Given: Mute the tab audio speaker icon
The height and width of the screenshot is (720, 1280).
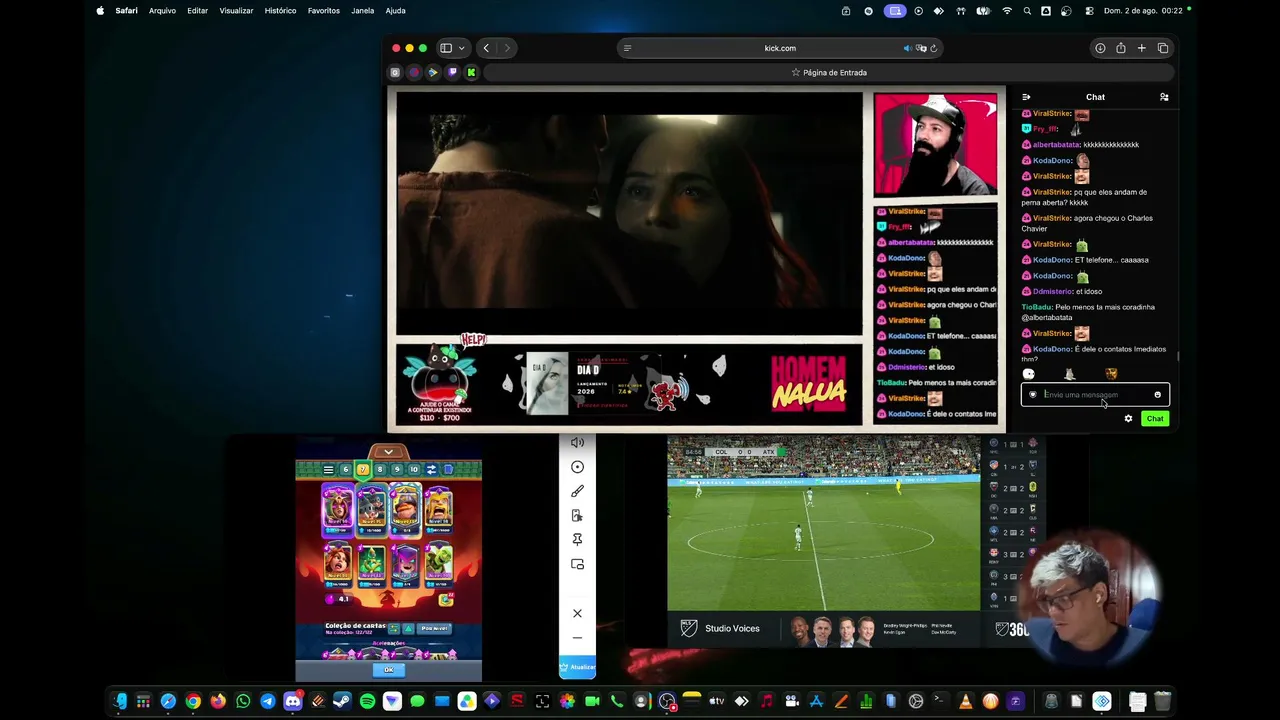Looking at the screenshot, I should [907, 48].
